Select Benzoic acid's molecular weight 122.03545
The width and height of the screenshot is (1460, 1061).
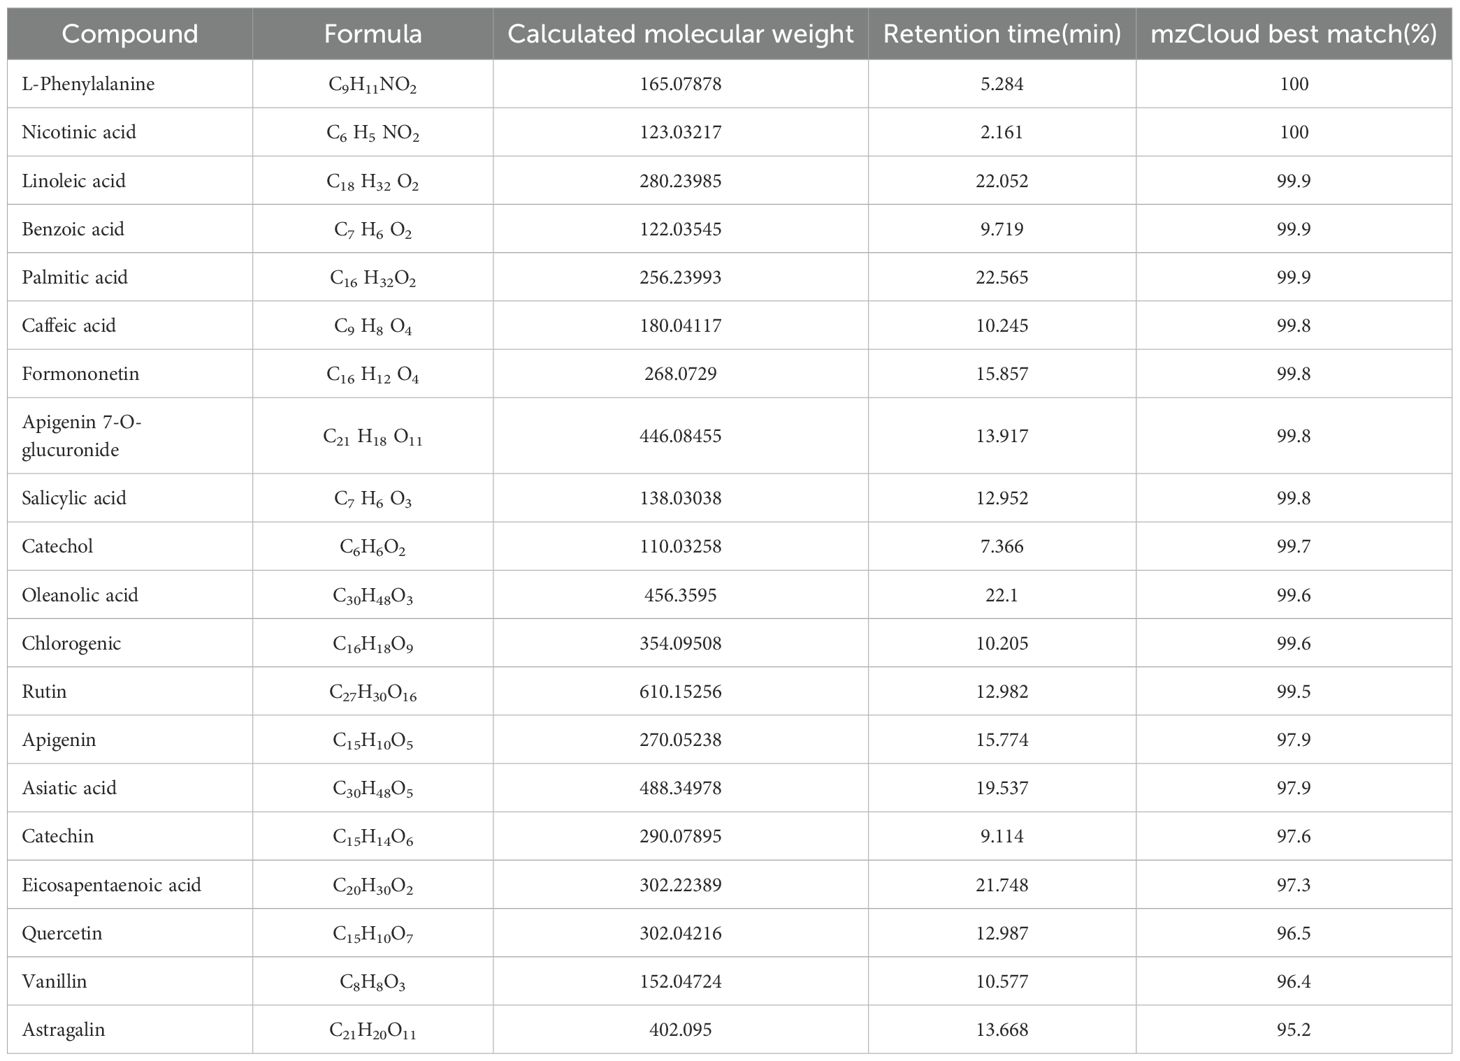[680, 229]
